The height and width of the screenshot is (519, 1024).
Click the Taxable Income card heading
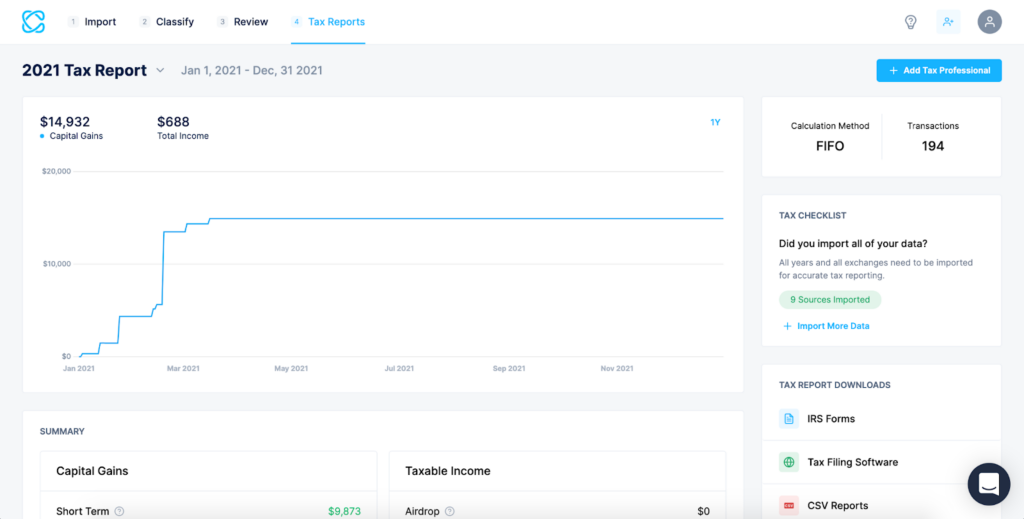tap(447, 471)
